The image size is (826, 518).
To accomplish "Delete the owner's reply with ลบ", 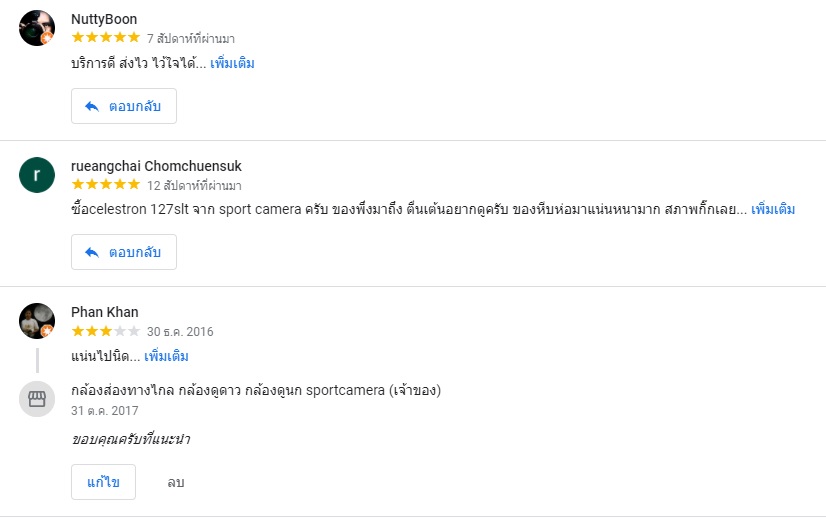I will (176, 482).
